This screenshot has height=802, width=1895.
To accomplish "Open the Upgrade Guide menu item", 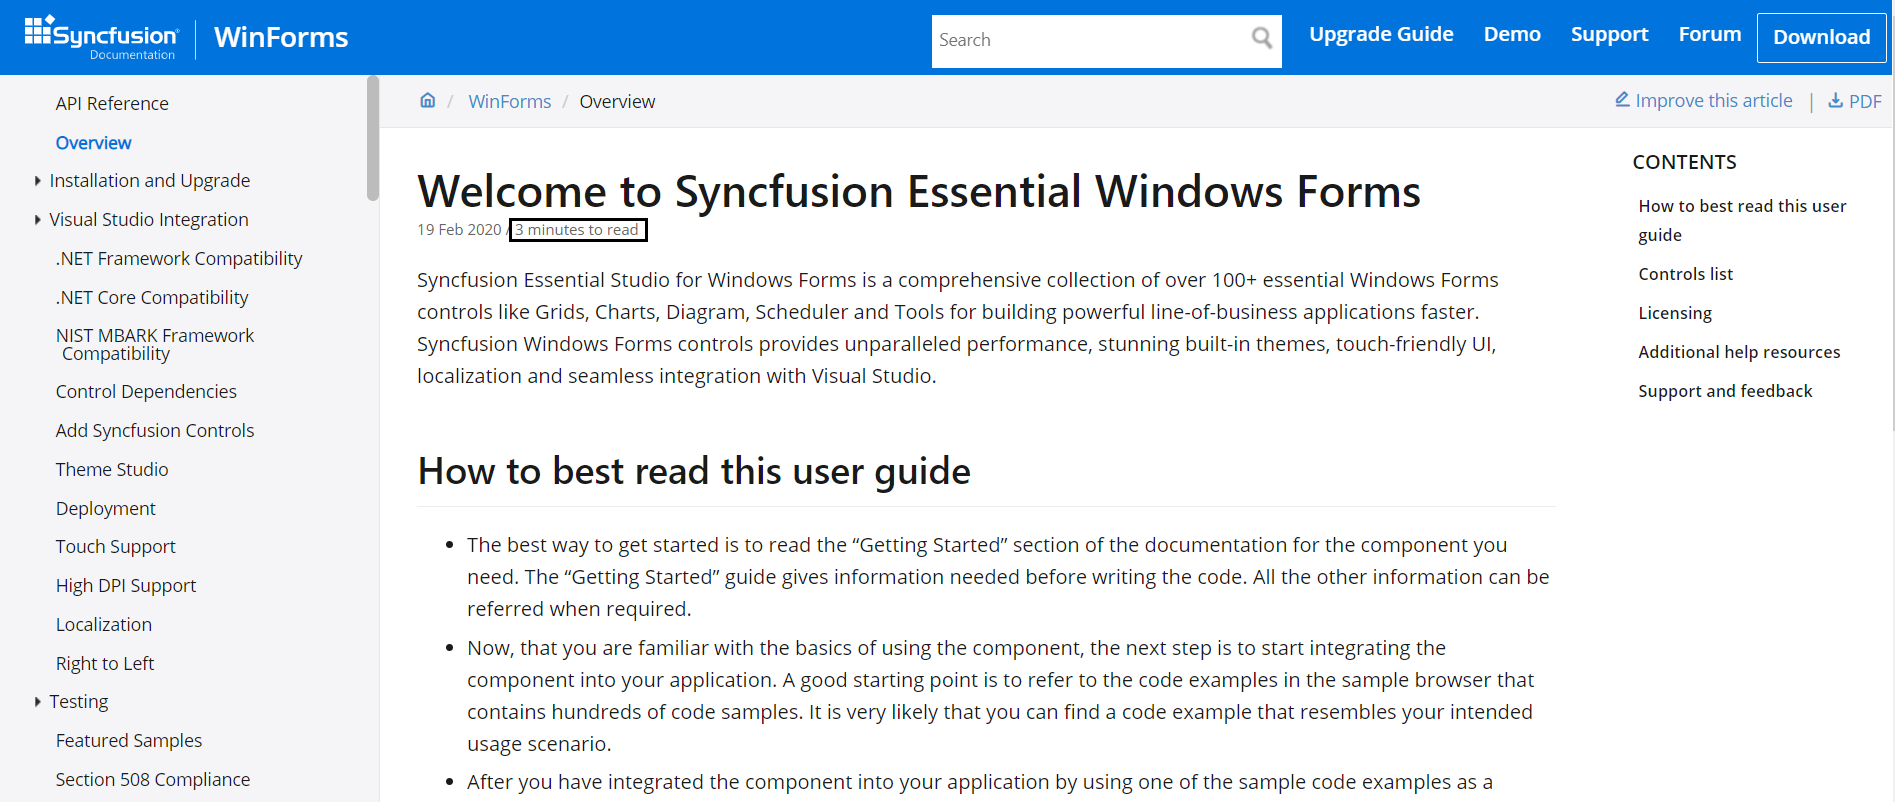I will coord(1381,35).
